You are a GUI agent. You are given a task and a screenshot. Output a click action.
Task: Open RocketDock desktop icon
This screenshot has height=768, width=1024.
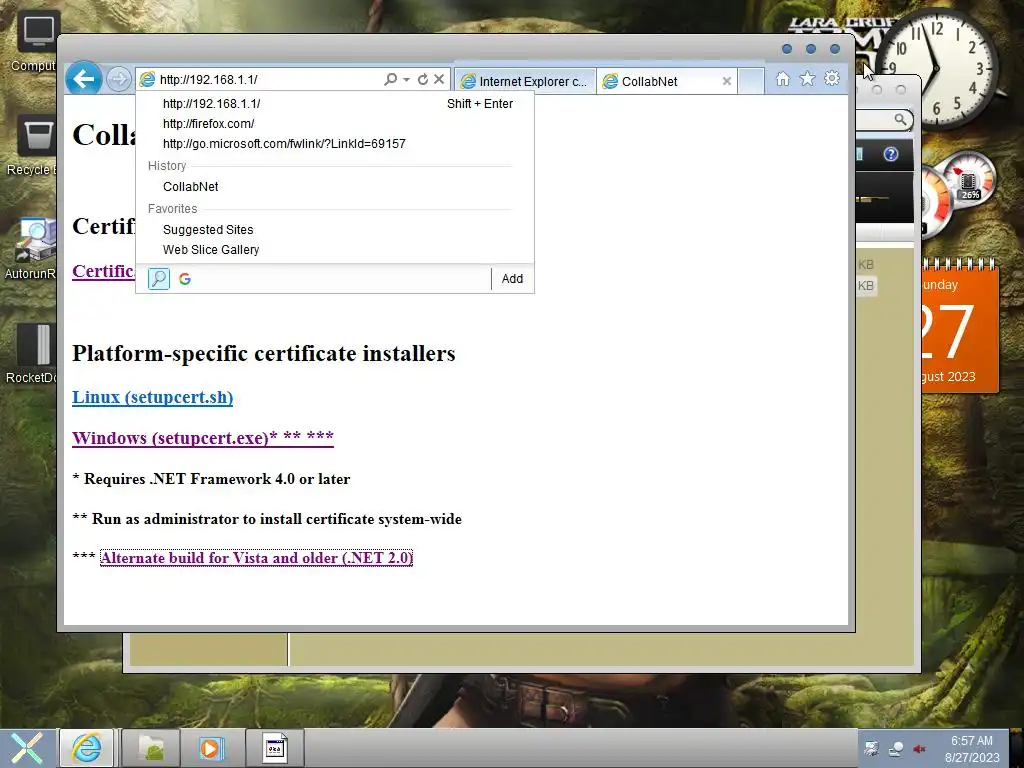tap(33, 354)
